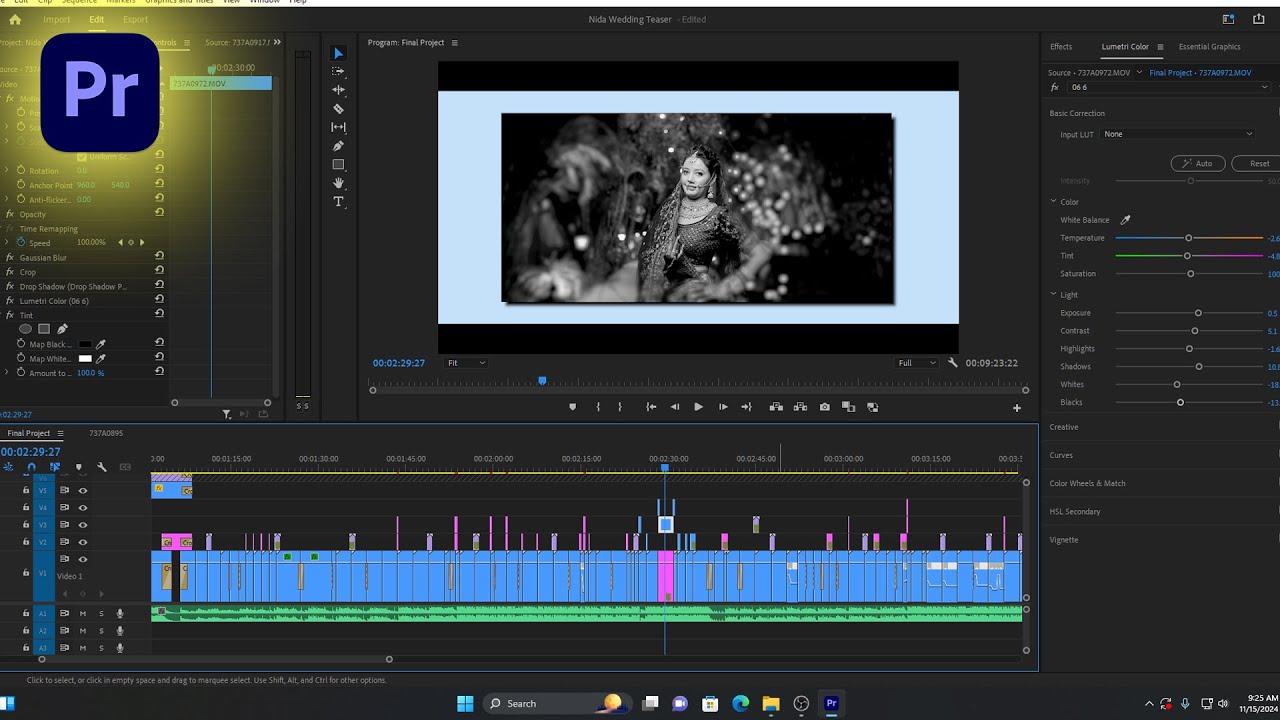Switch to Export workspace tab
1280x720 pixels.
135,19
